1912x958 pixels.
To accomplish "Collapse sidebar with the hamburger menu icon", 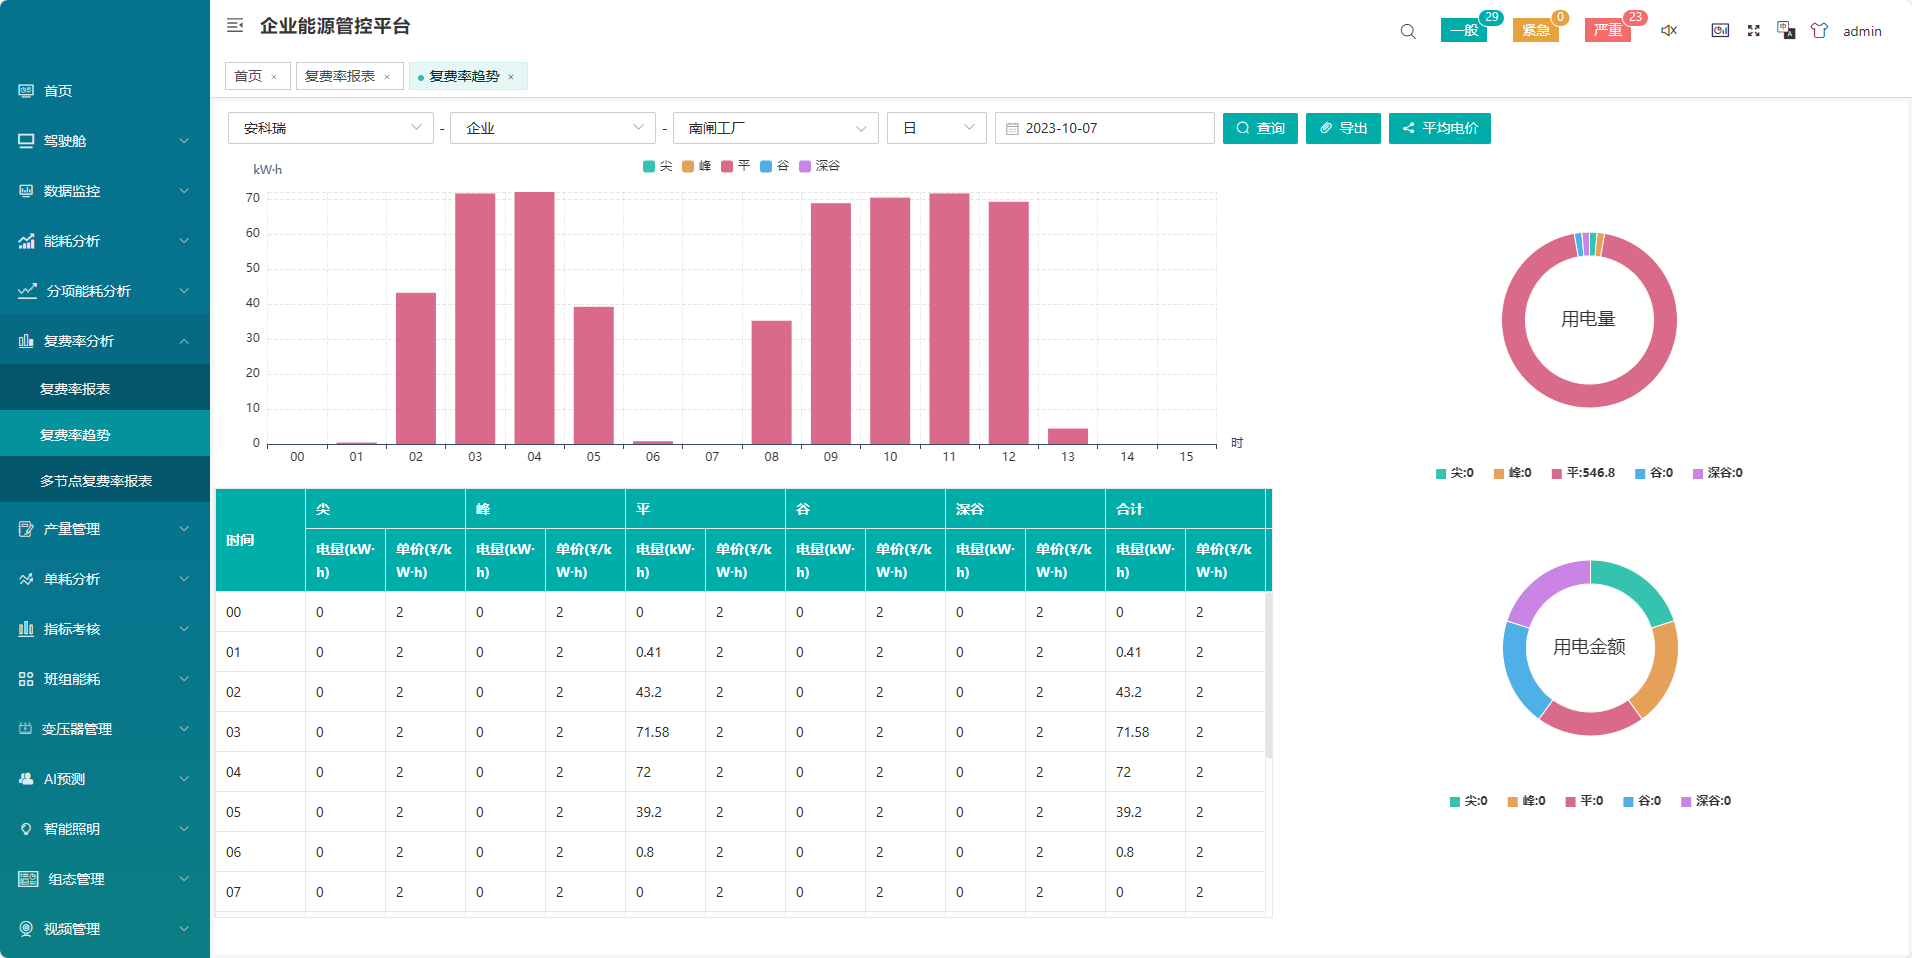I will (235, 26).
